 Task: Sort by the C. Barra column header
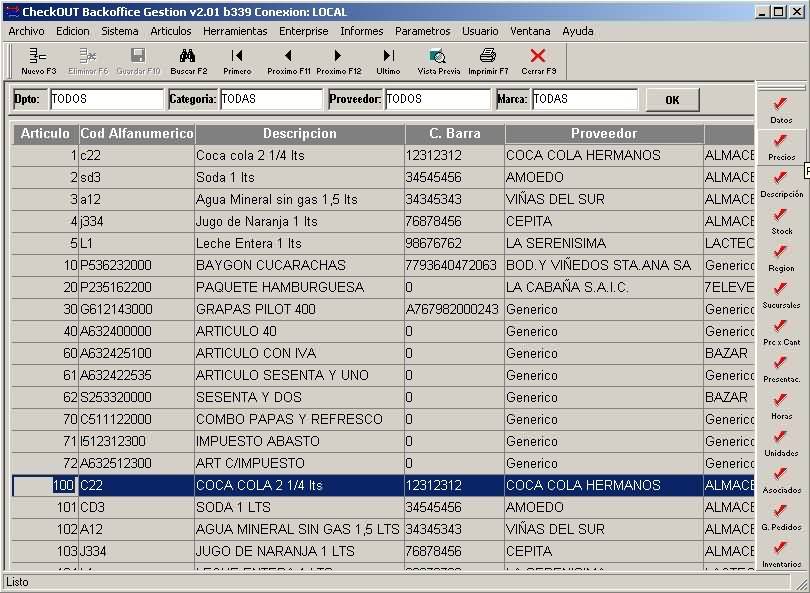[455, 134]
